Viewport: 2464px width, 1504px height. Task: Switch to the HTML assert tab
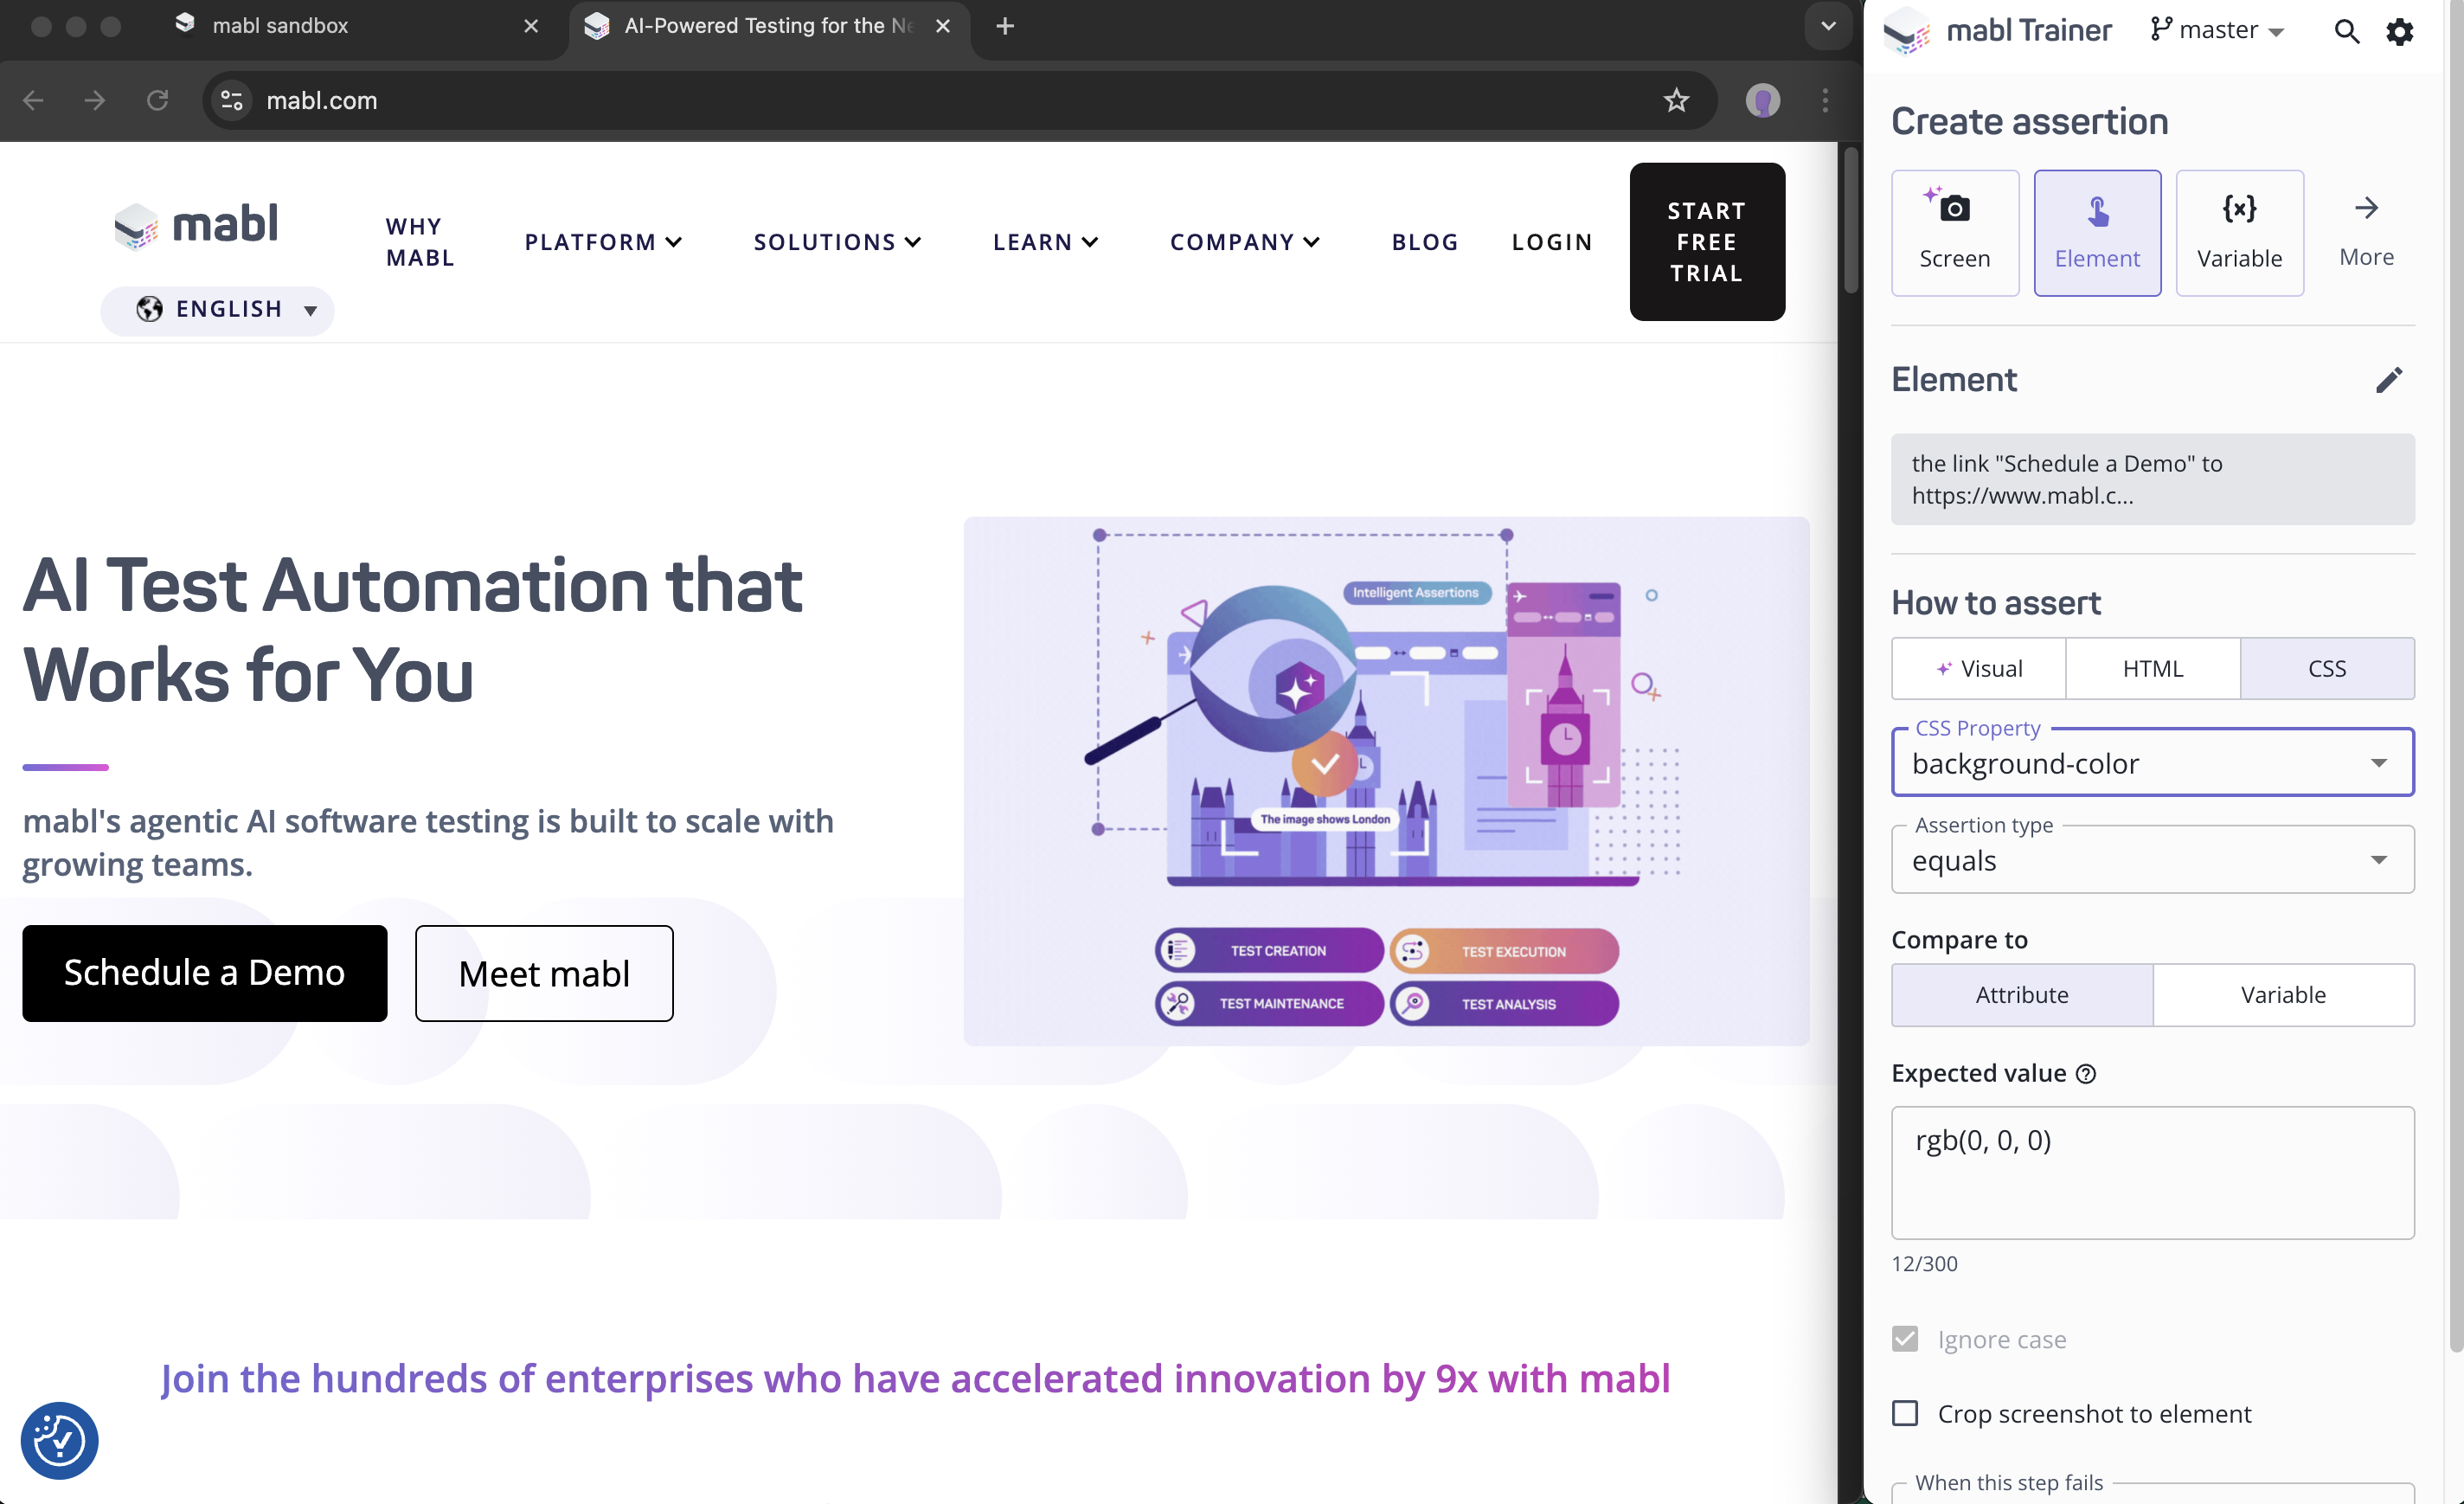click(2152, 668)
